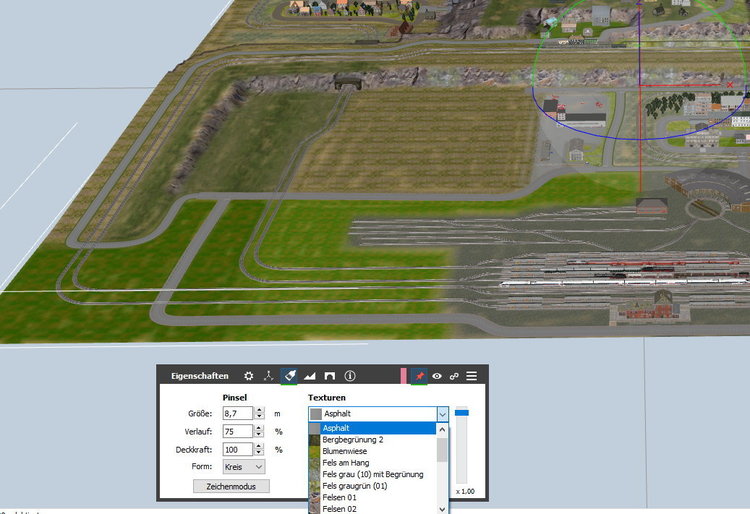This screenshot has width=750, height=514.
Task: Open the general settings gear tab
Action: (x=249, y=376)
